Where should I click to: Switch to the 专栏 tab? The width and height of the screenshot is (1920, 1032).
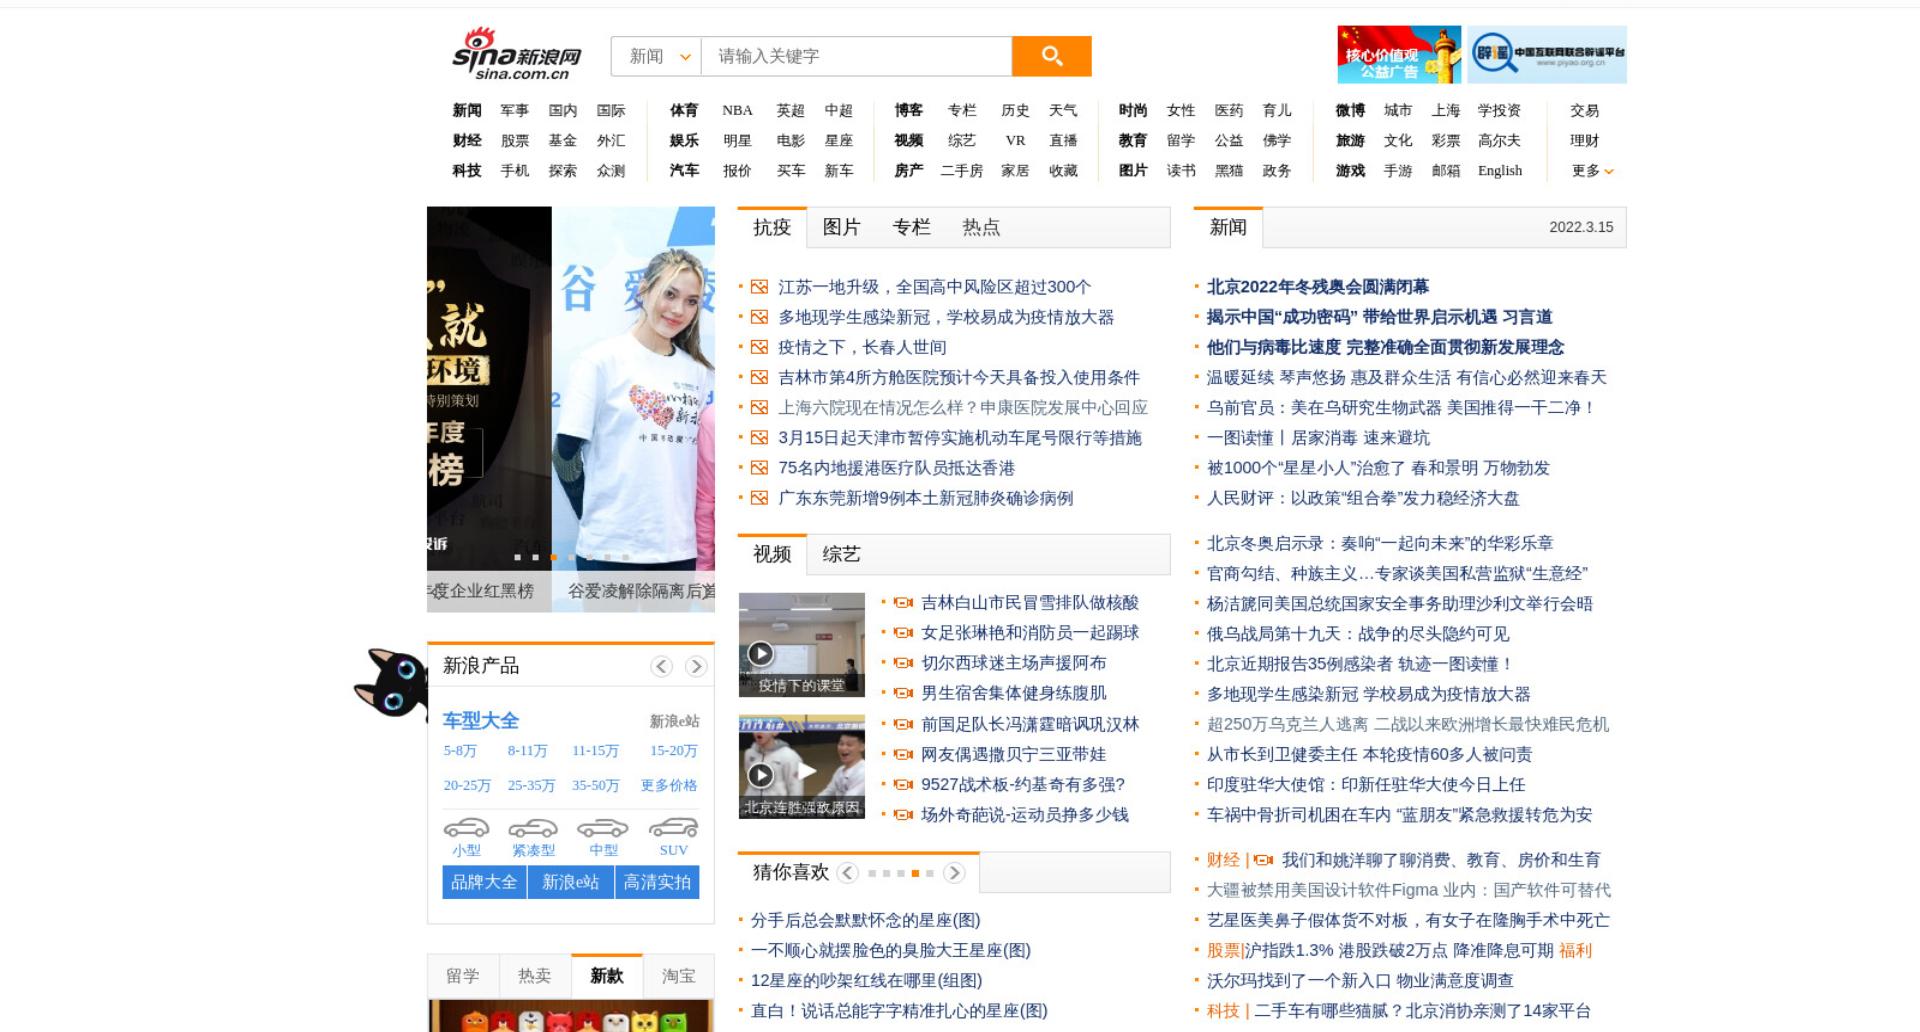(x=911, y=227)
